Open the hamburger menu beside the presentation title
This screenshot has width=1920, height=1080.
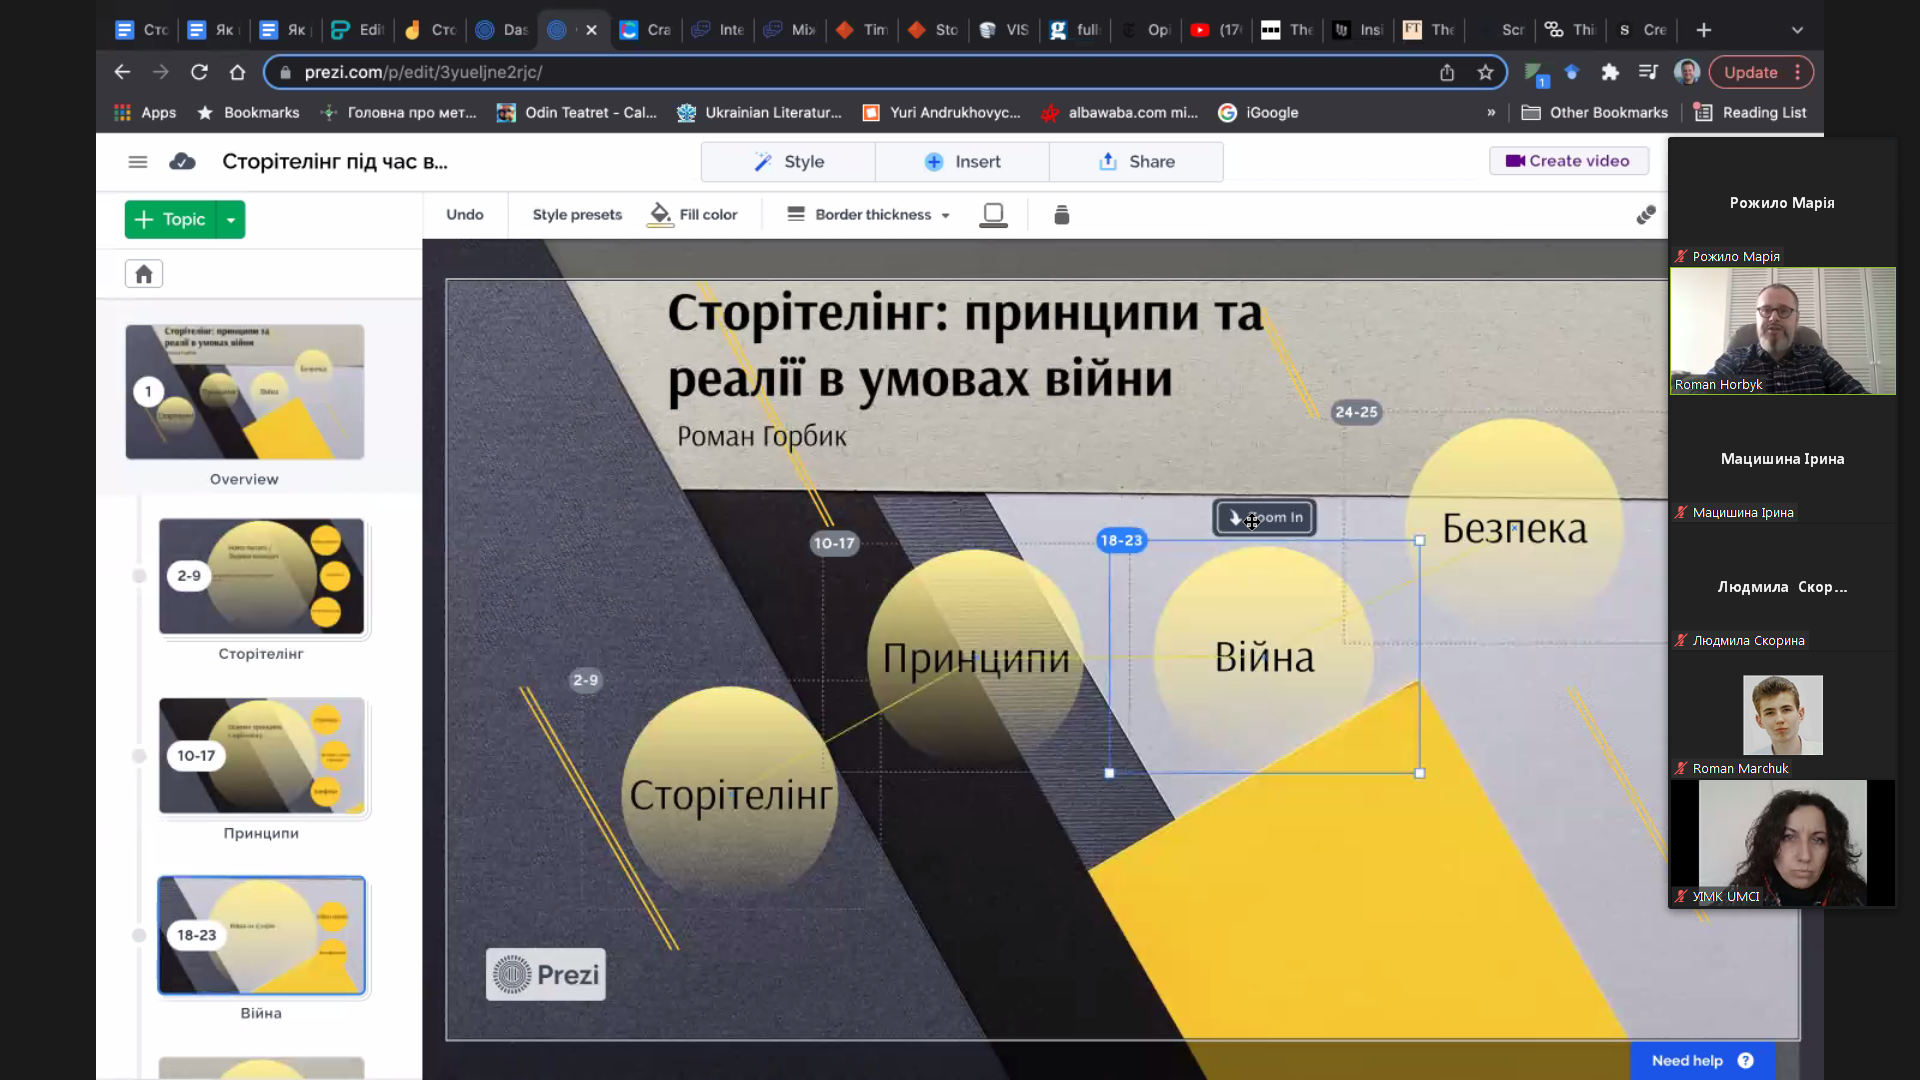click(138, 161)
